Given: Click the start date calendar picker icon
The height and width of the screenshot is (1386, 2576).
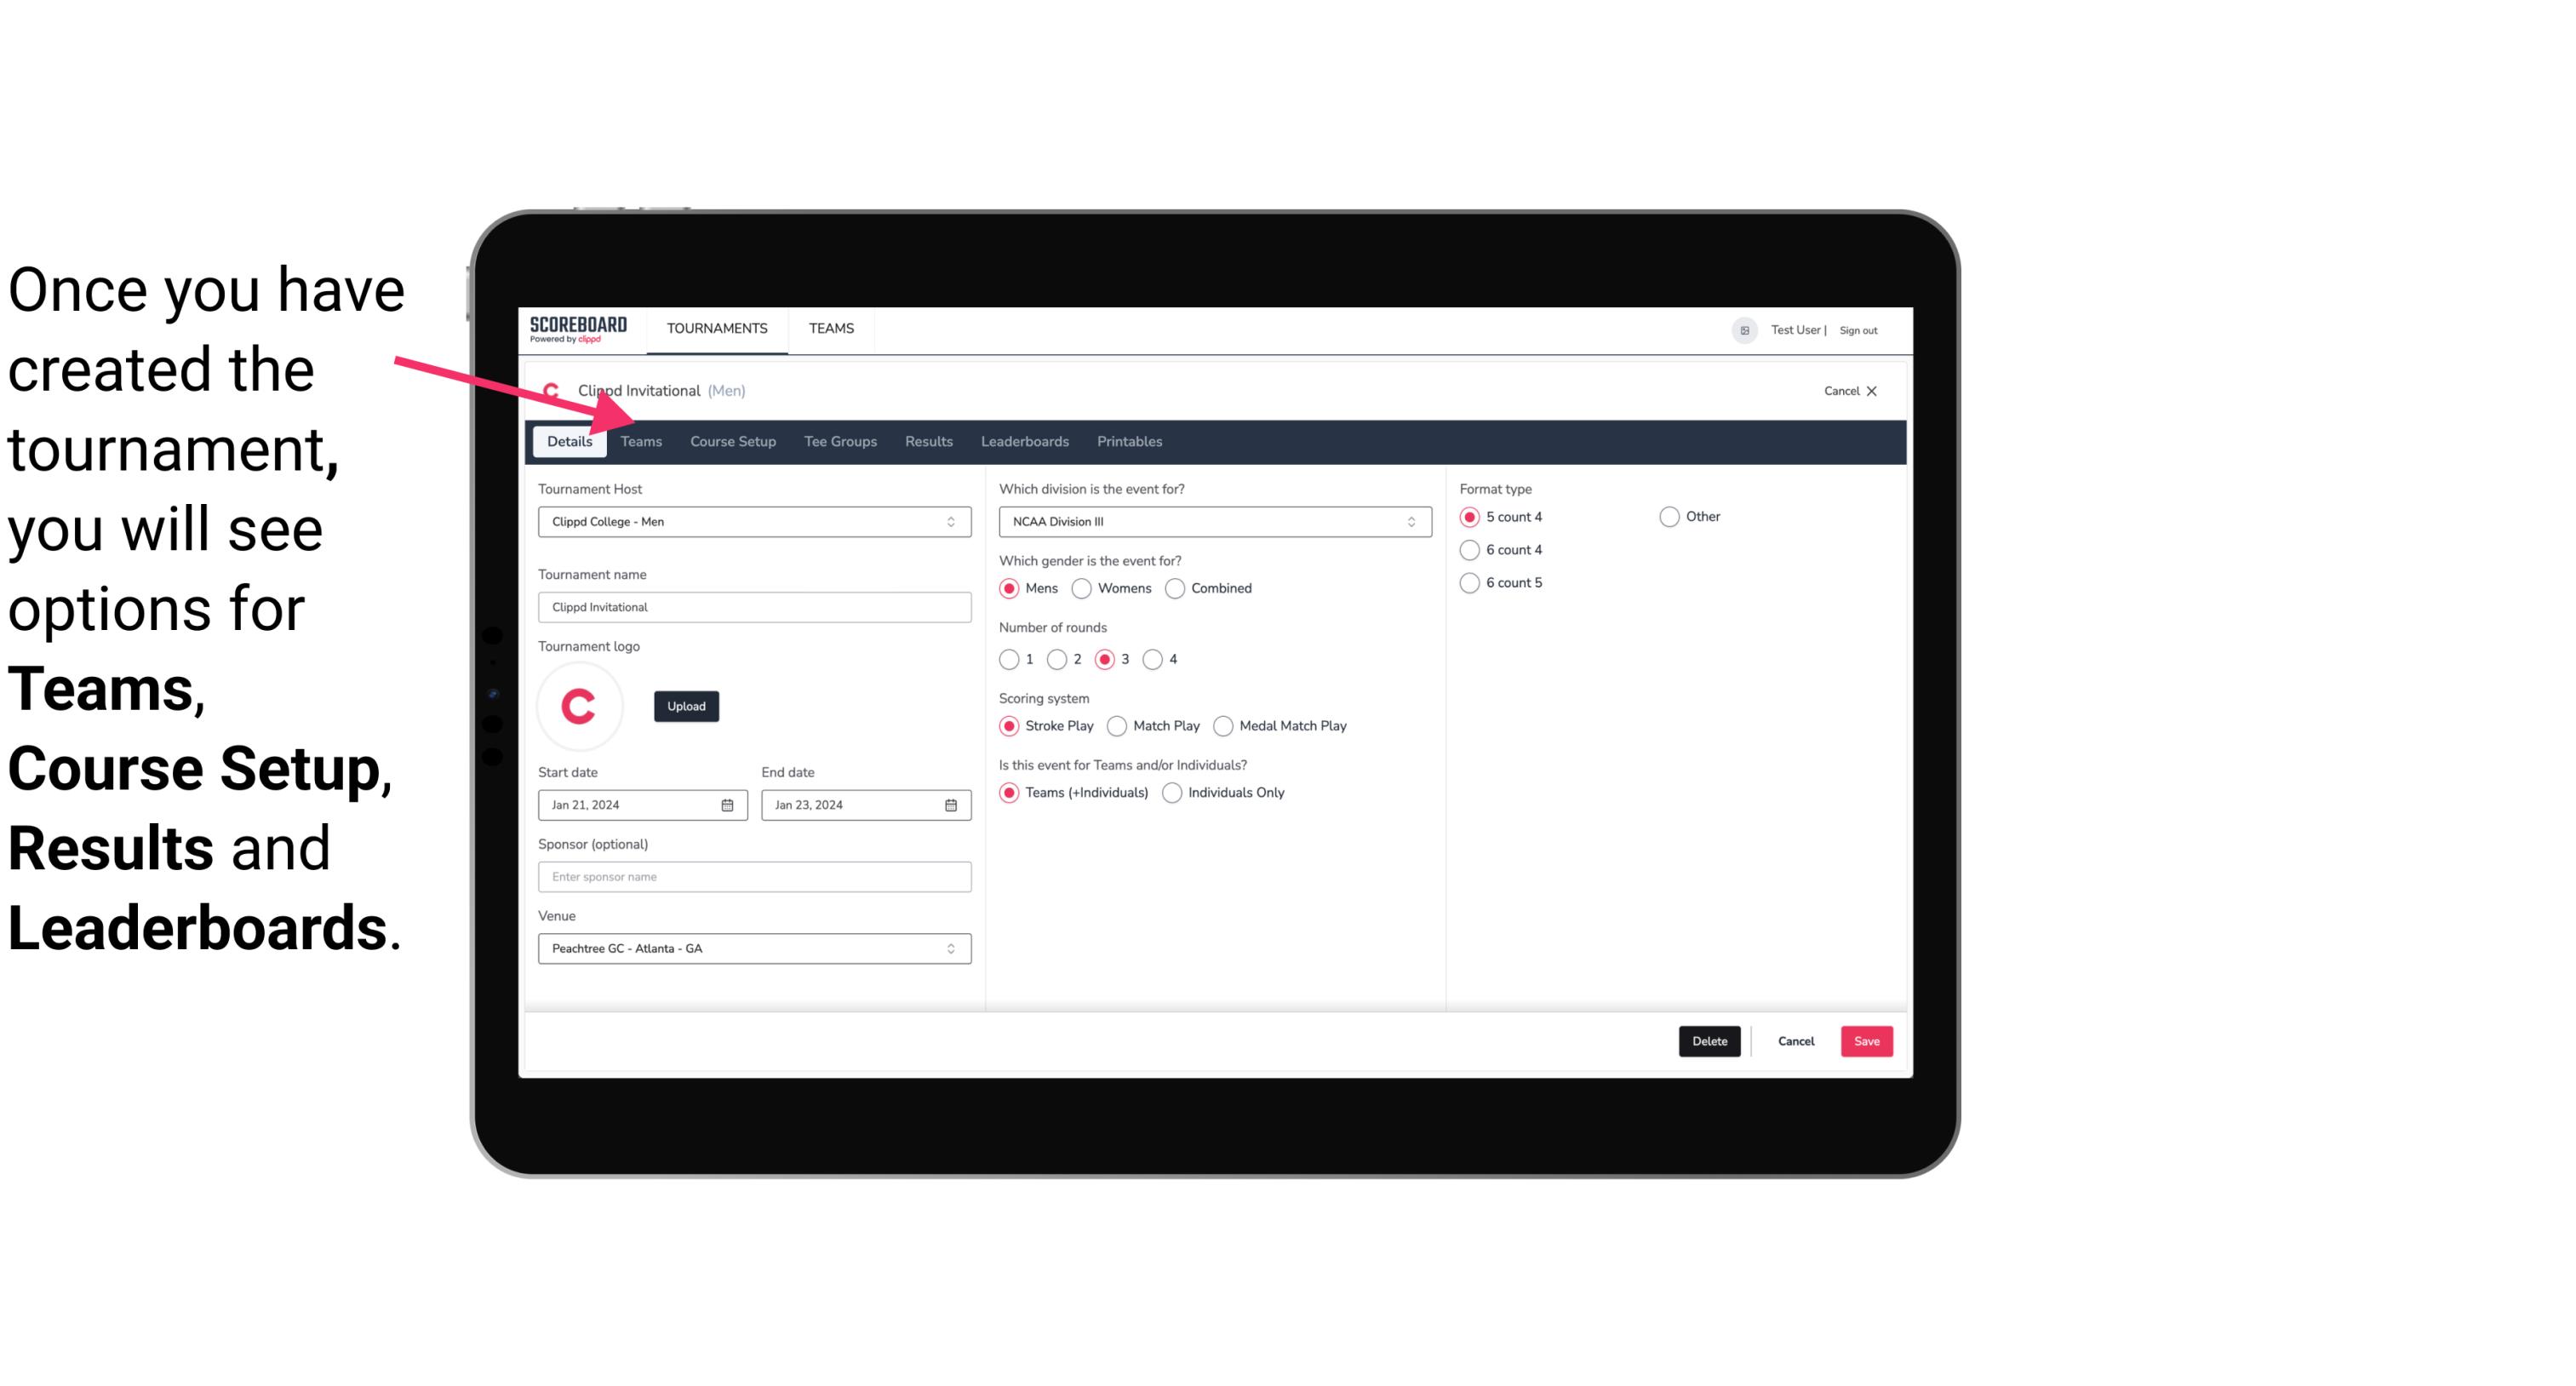Looking at the screenshot, I should coord(729,804).
